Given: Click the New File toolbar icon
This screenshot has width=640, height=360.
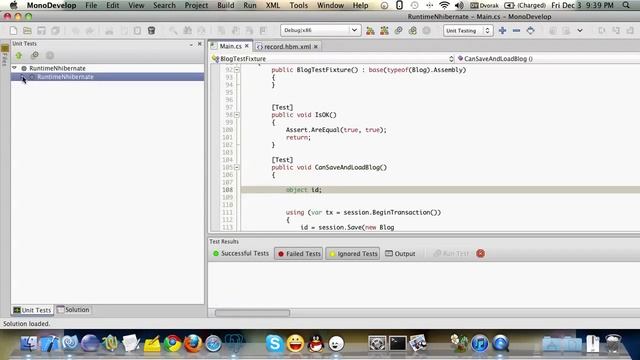Looking at the screenshot, I should [13, 31].
